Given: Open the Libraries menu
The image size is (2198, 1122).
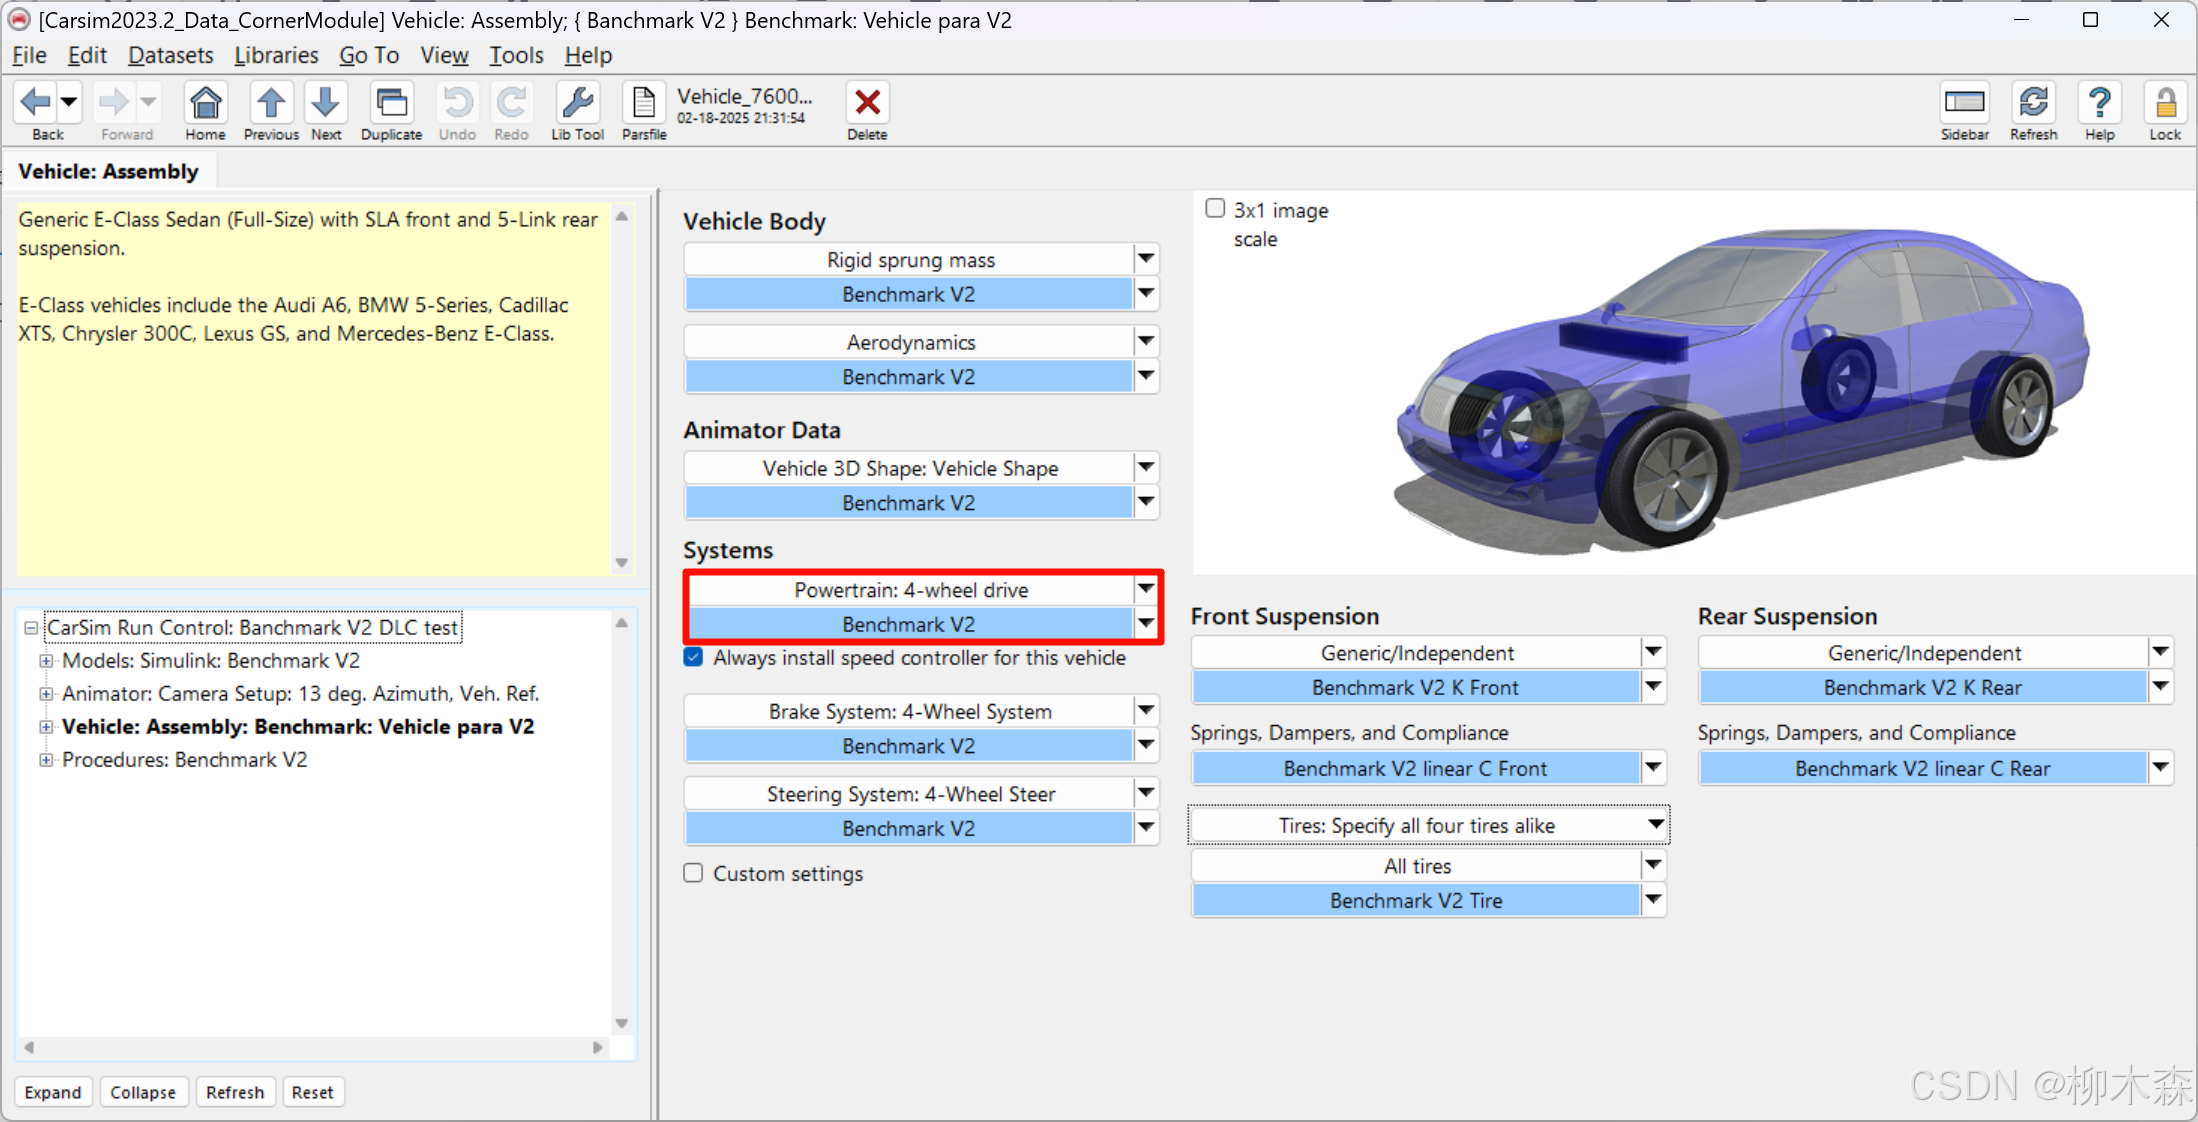Looking at the screenshot, I should pos(276,55).
